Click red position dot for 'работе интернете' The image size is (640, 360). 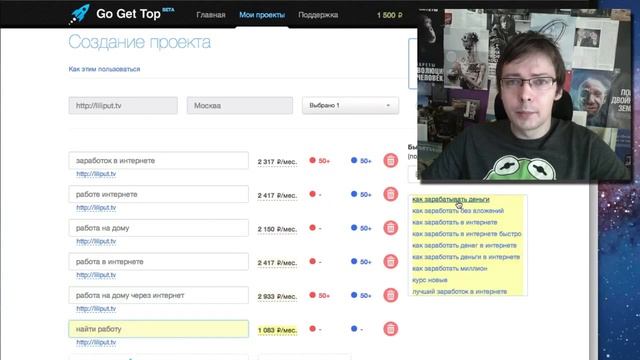(x=312, y=194)
